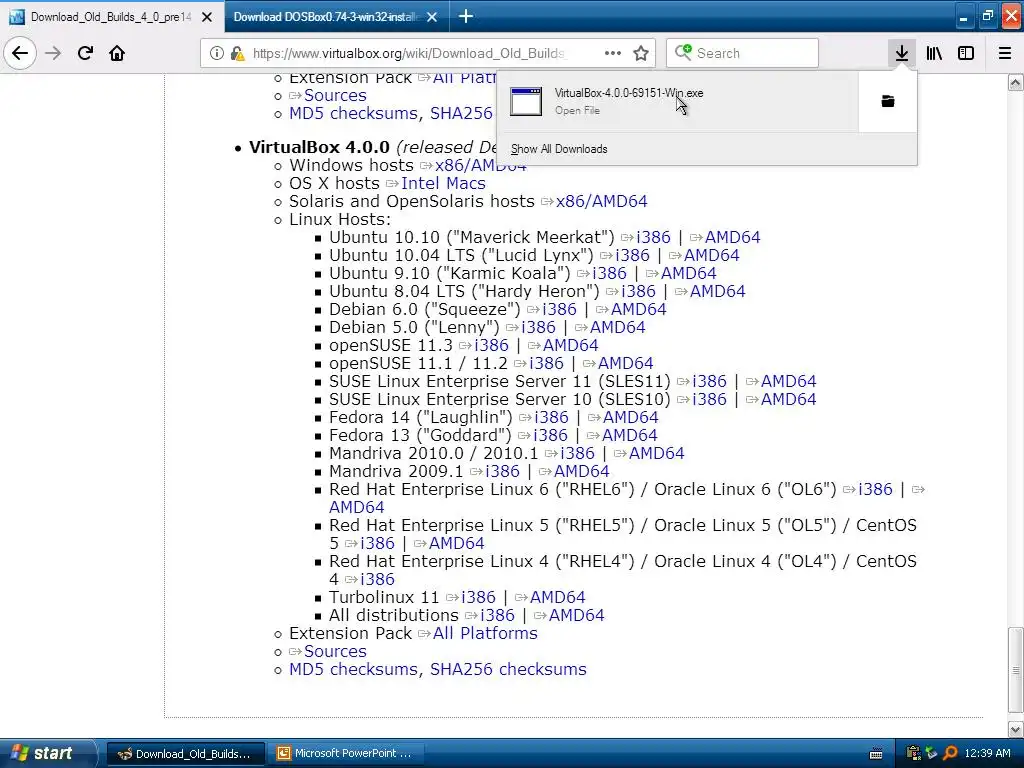Switch to Microsoft PowerPoint taskbar item

tap(345, 754)
